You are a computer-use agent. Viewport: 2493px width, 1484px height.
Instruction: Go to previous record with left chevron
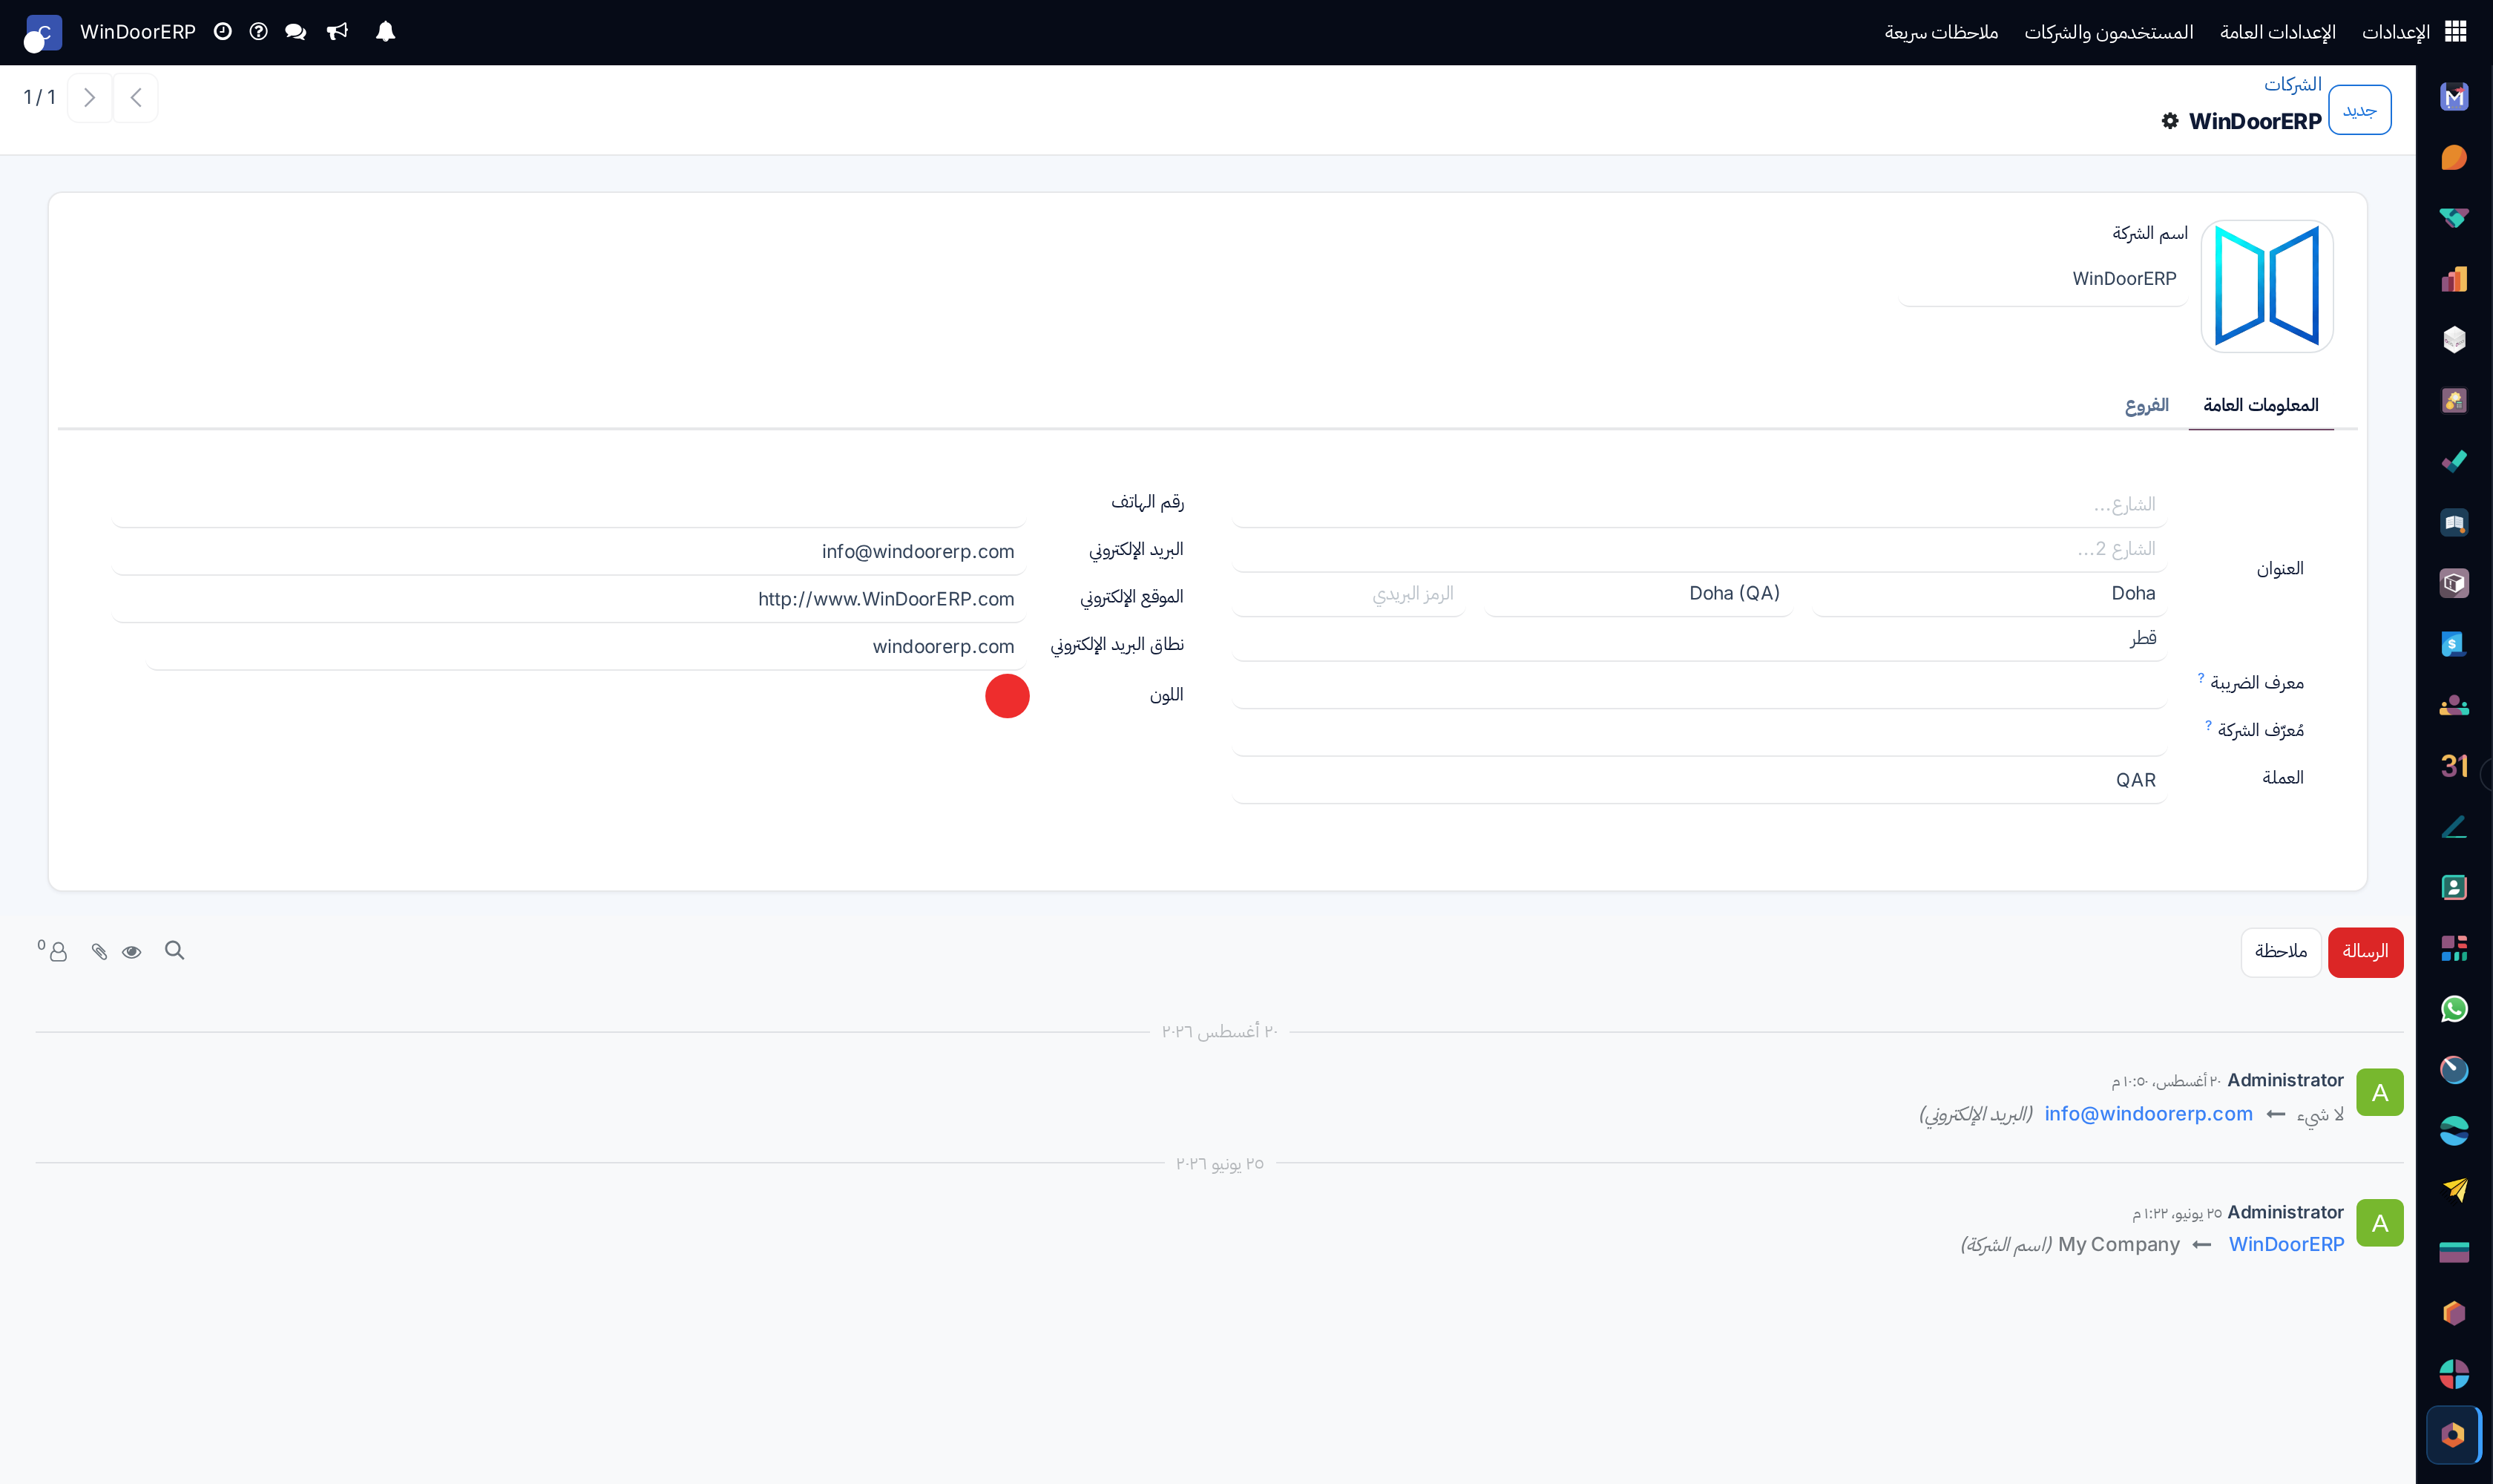[x=135, y=97]
